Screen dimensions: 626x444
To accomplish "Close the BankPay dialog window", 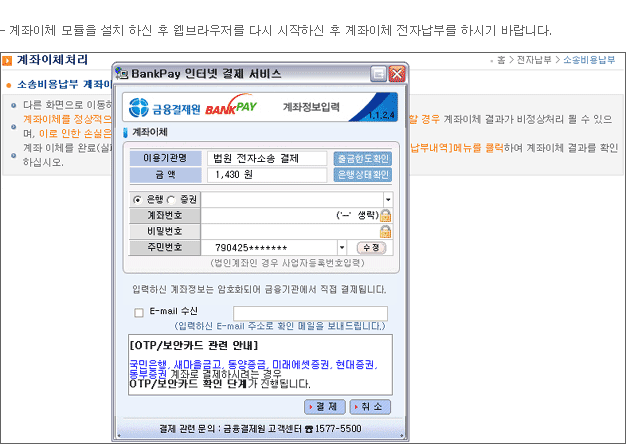I will pyautogui.click(x=397, y=74).
